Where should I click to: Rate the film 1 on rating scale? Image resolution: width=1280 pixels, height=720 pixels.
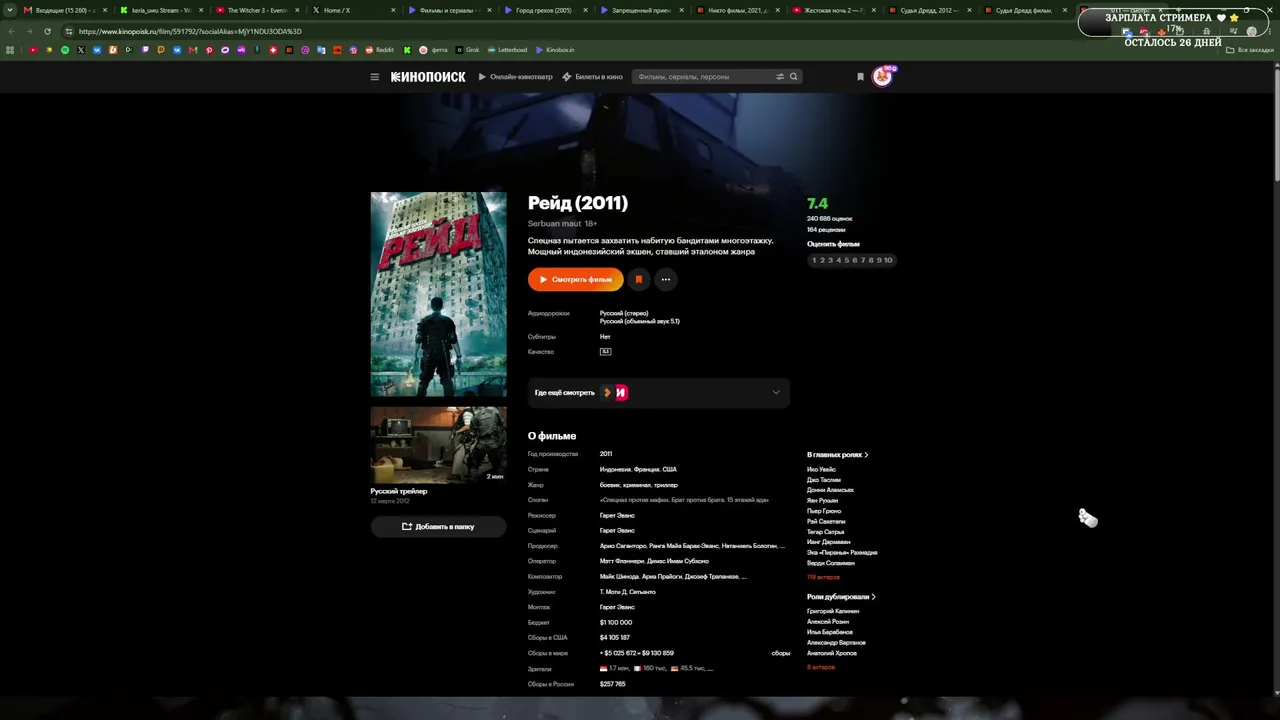point(814,260)
